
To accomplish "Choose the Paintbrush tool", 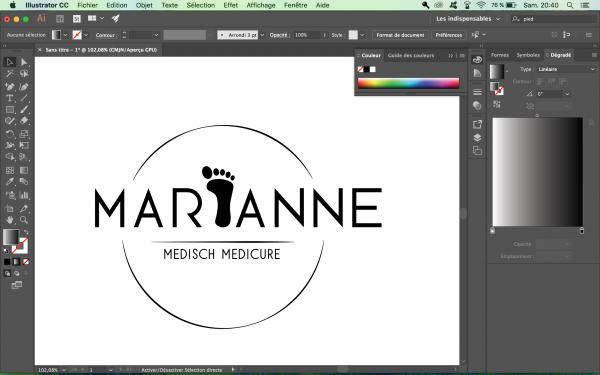I will coord(24,110).
